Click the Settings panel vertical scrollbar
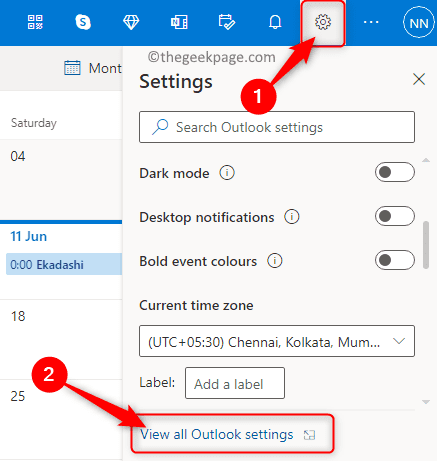 point(426,244)
